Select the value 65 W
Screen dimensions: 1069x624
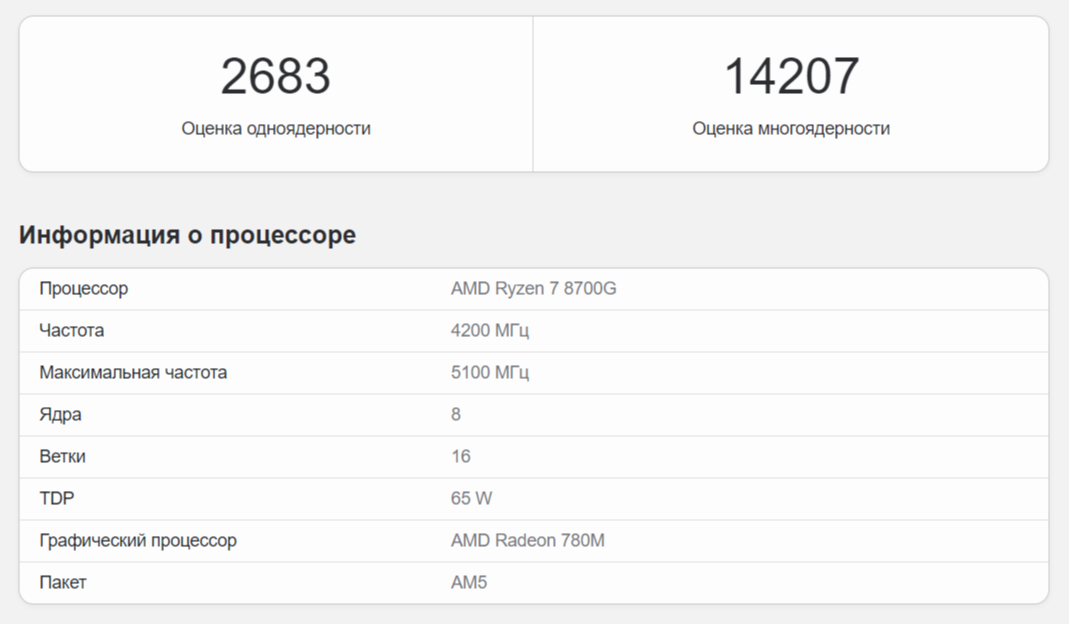coord(471,499)
